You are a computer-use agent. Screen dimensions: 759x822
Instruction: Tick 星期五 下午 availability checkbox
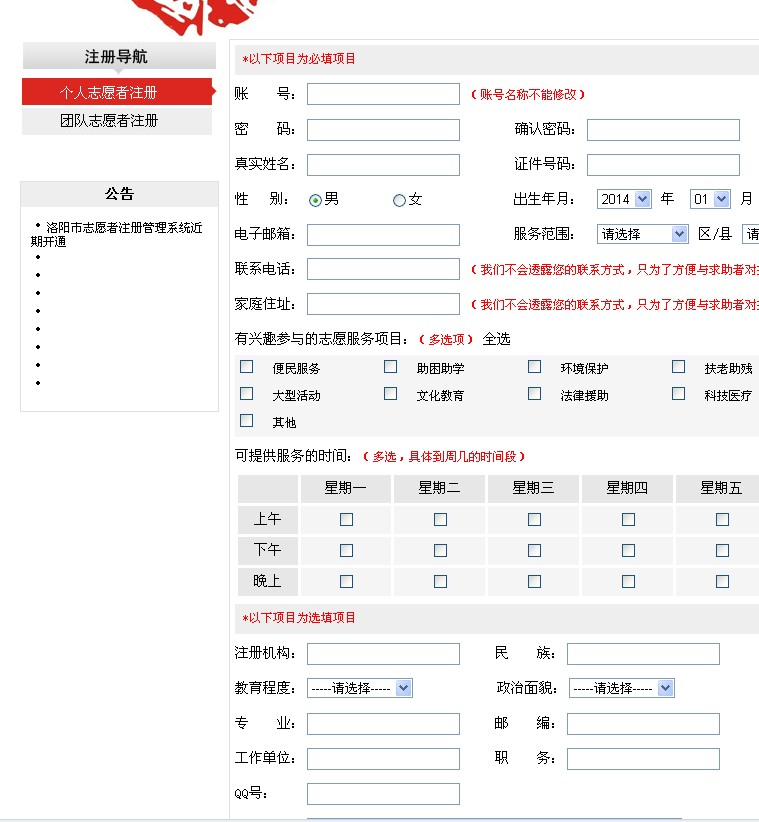pos(722,550)
